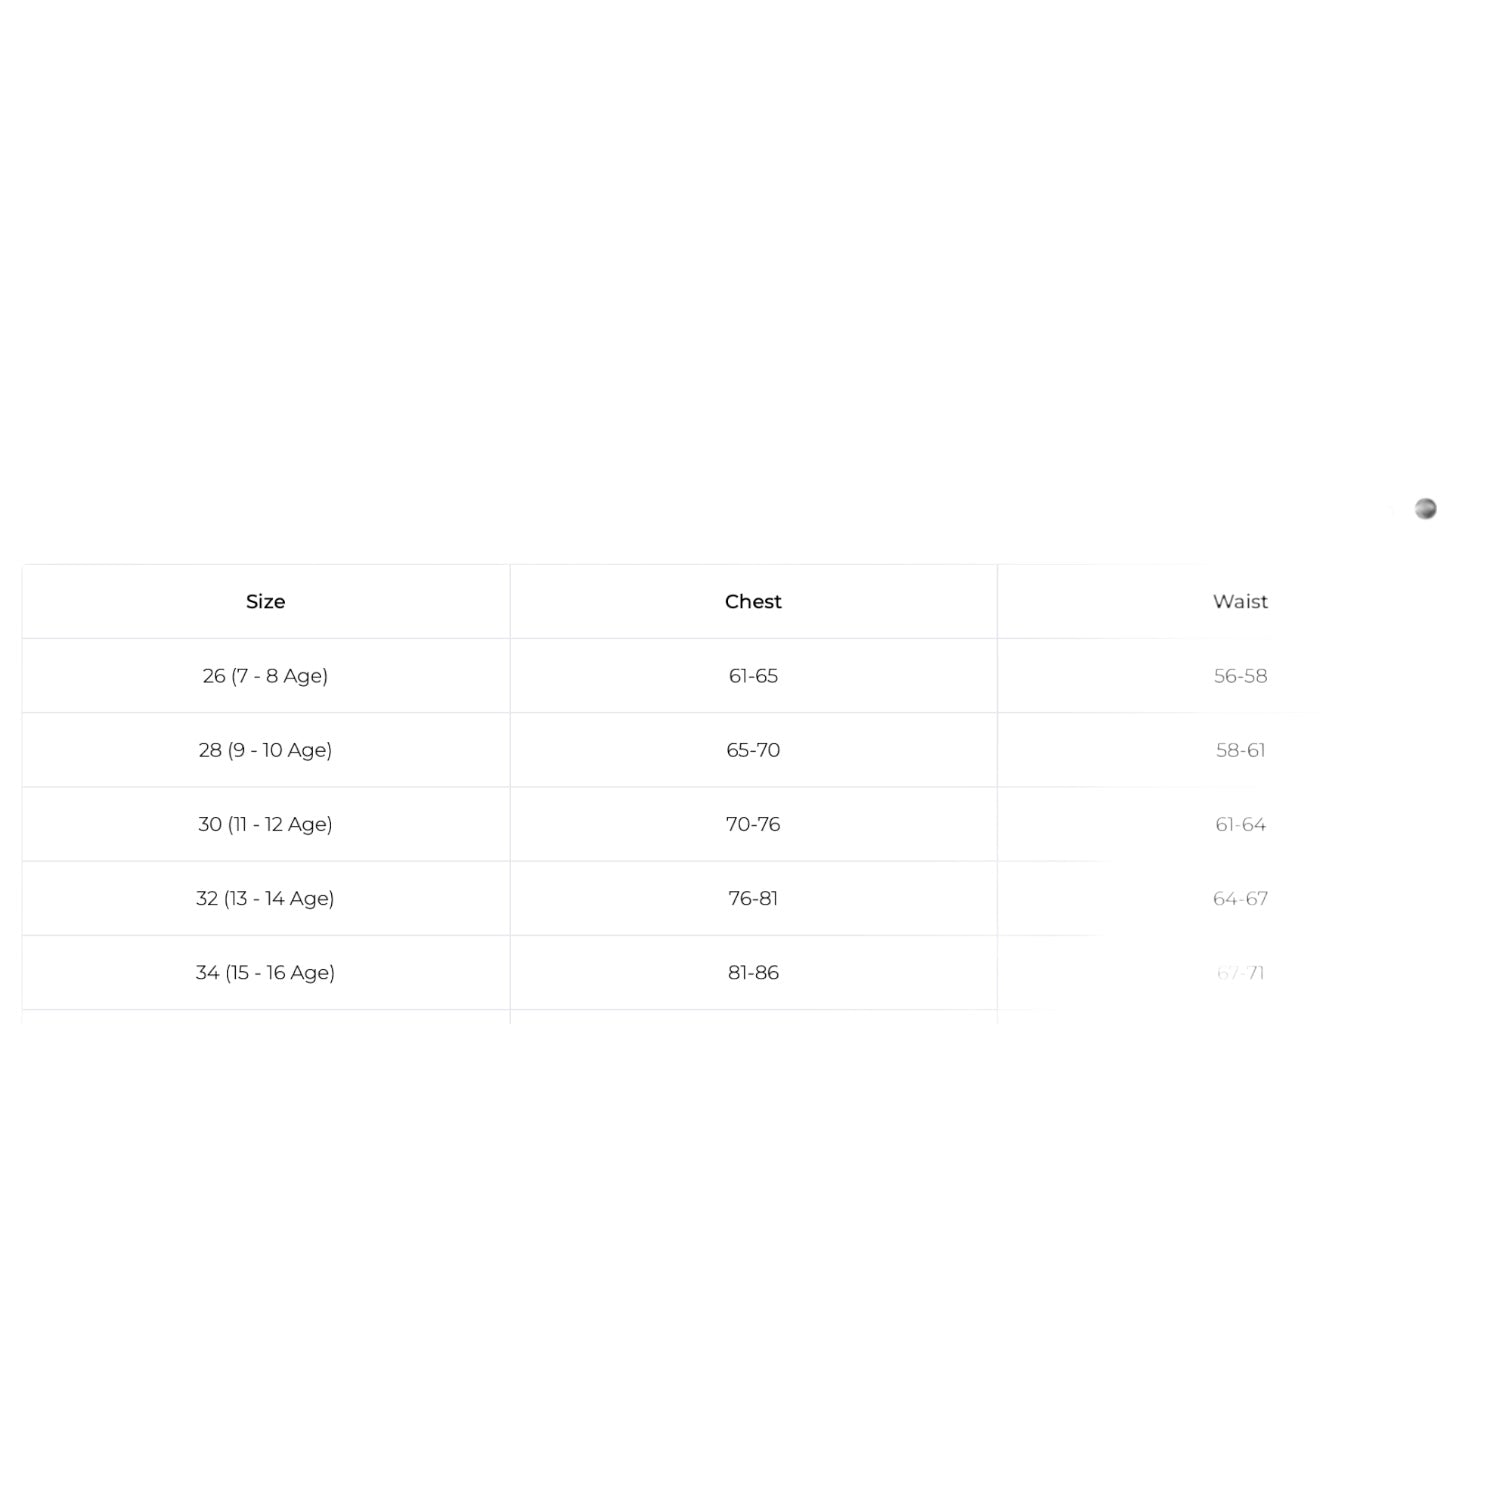Select the Waist column header
The width and height of the screenshot is (1512, 1512).
click(1240, 601)
